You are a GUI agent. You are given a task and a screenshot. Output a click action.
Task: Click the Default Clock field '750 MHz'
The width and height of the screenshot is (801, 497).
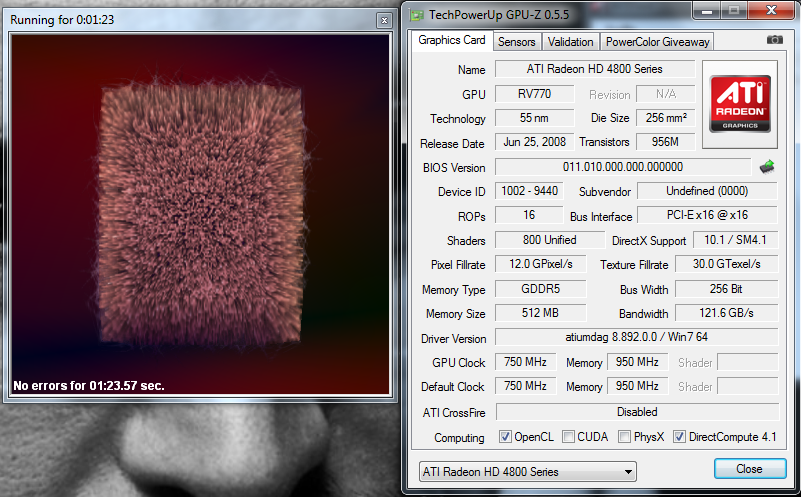[526, 386]
